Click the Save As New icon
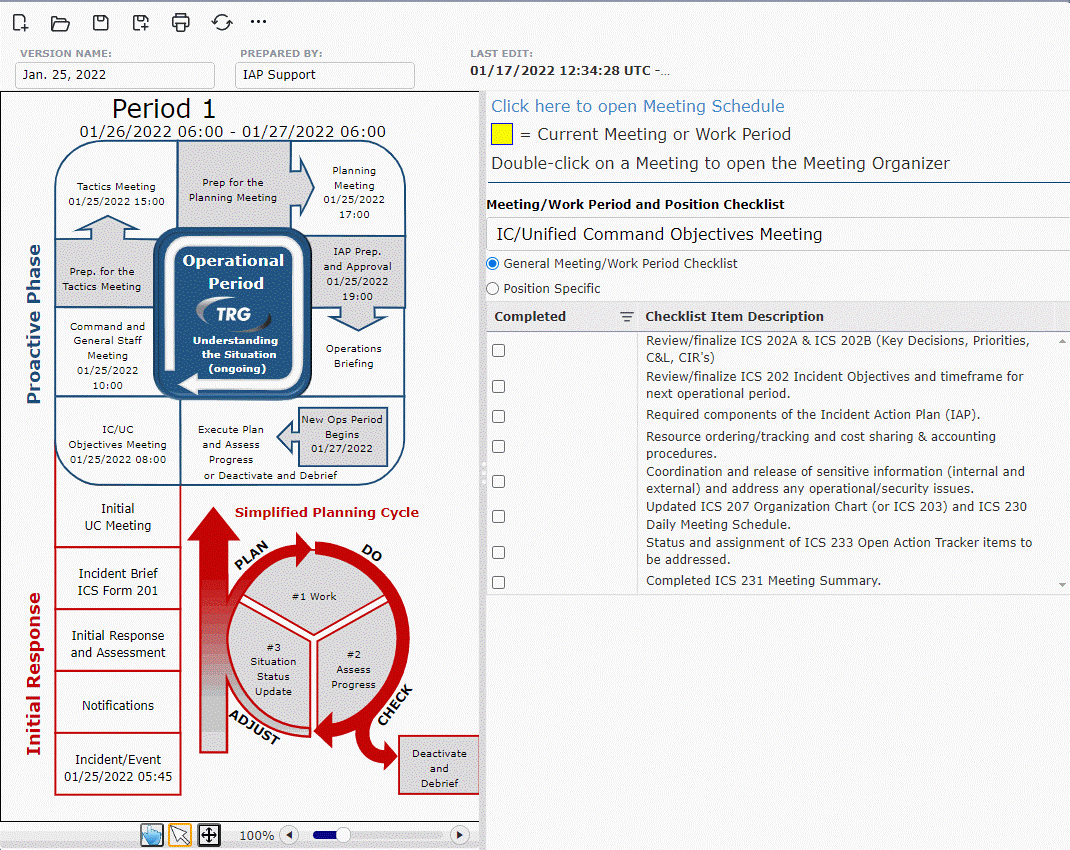The height and width of the screenshot is (850, 1070). [141, 22]
